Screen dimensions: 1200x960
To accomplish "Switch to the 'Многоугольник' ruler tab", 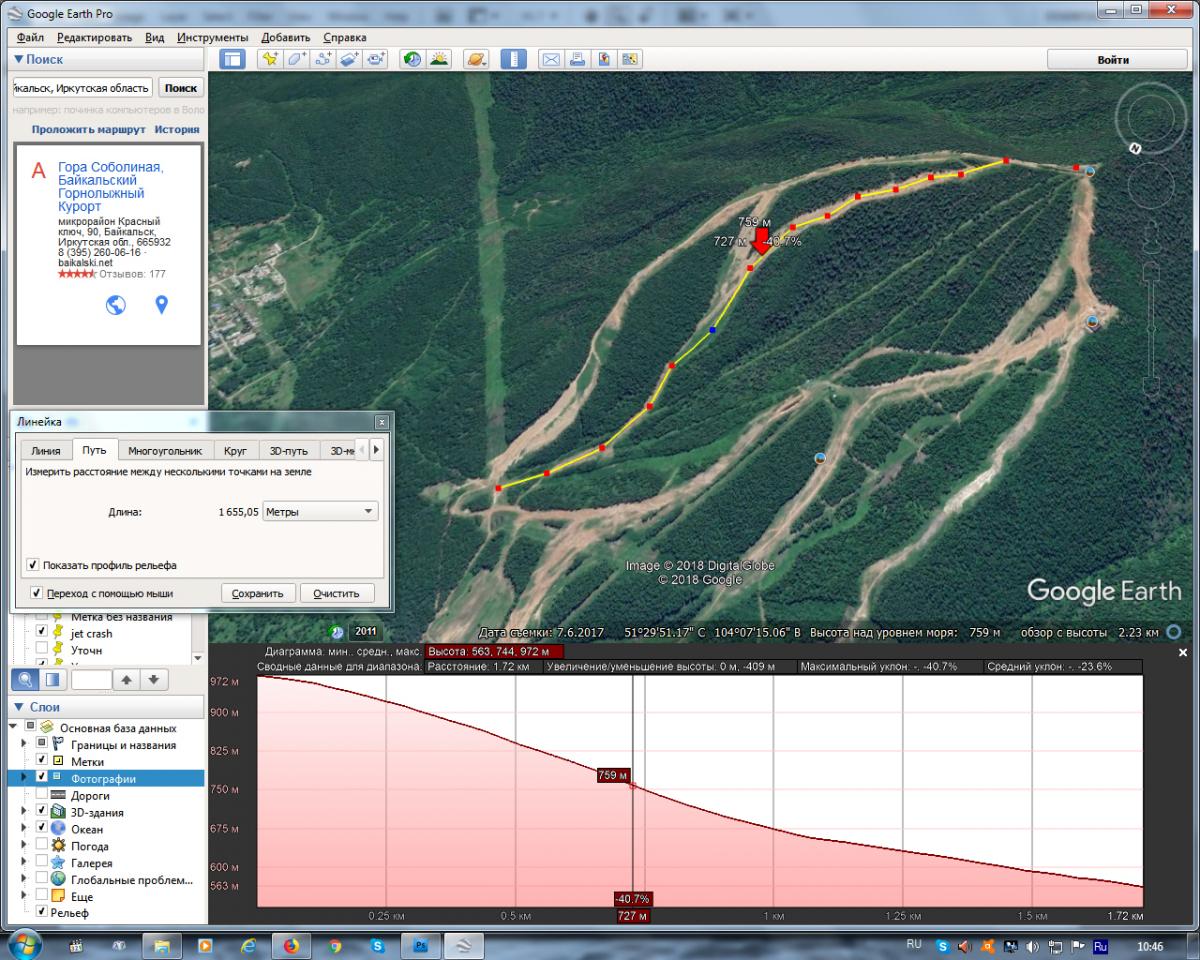I will tap(165, 451).
